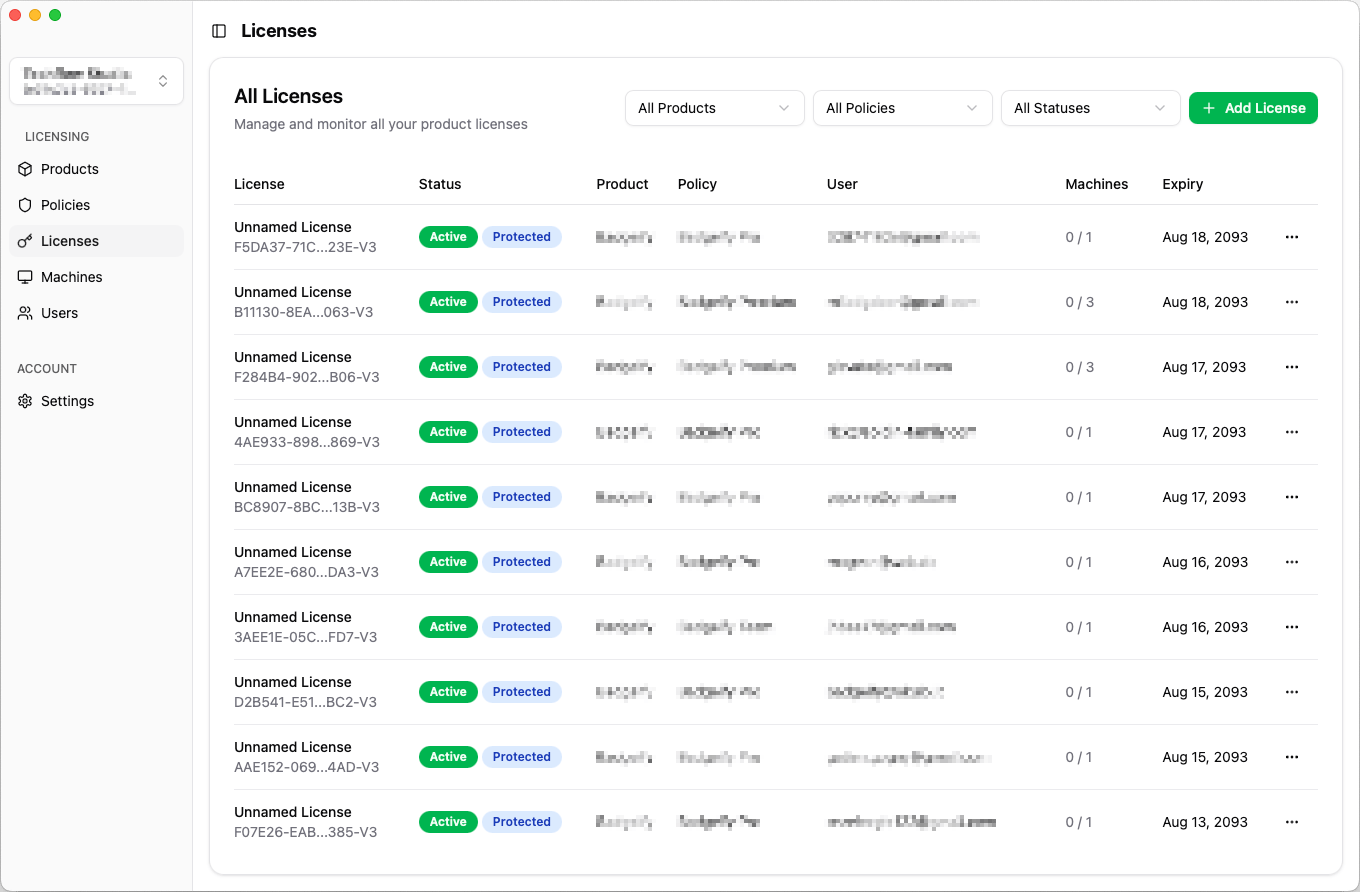This screenshot has width=1360, height=892.
Task: Go to Policies in the sidebar
Action: 97,205
